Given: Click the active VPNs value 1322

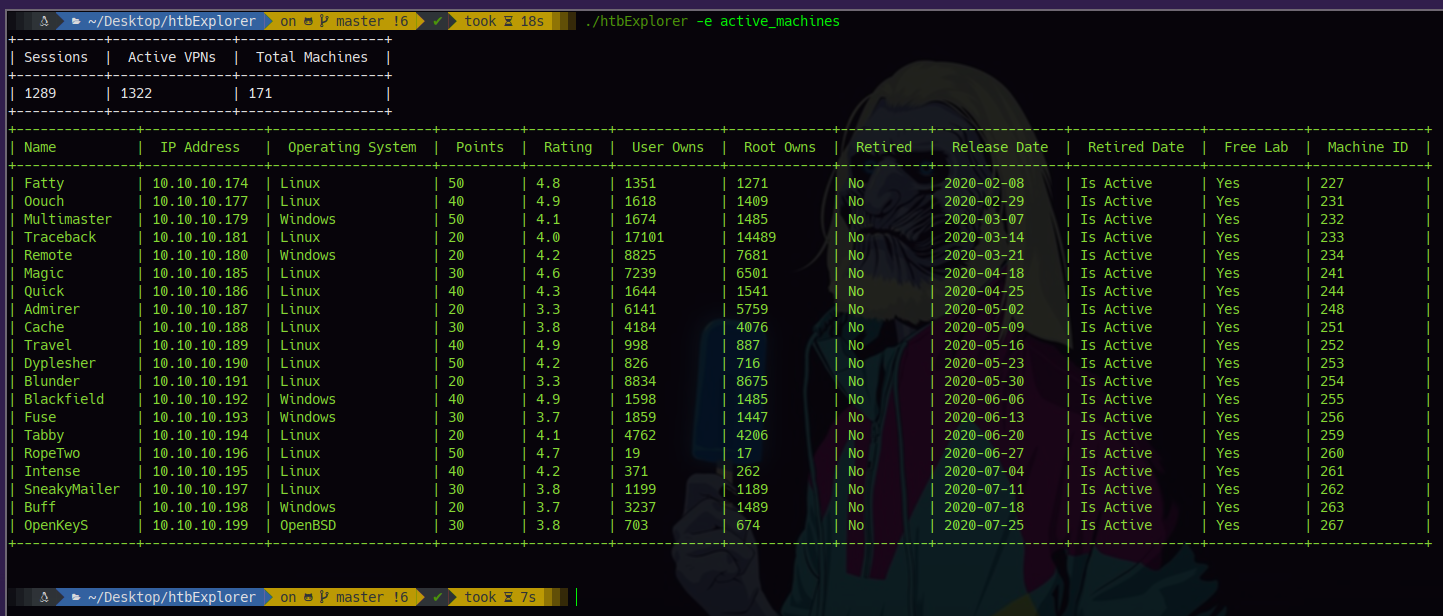Looking at the screenshot, I should (x=136, y=93).
